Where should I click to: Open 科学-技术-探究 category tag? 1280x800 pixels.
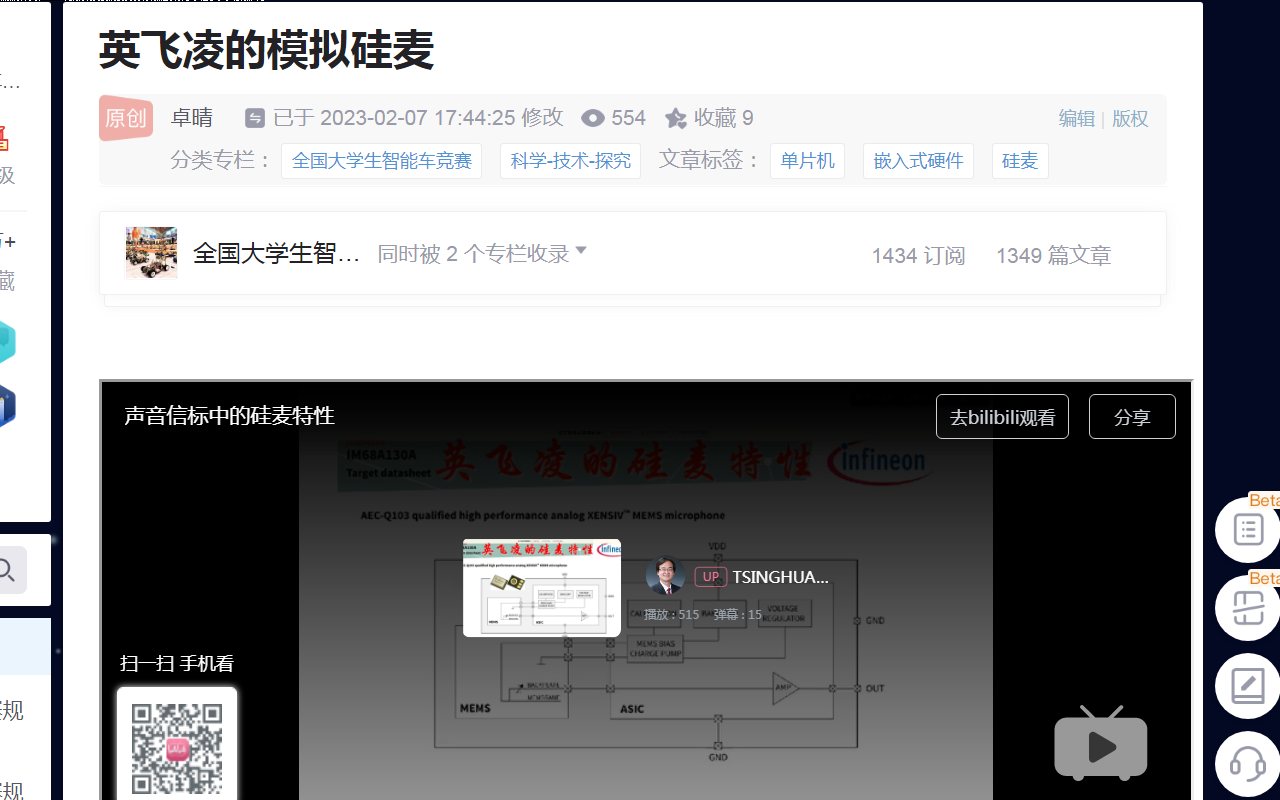[x=571, y=161]
